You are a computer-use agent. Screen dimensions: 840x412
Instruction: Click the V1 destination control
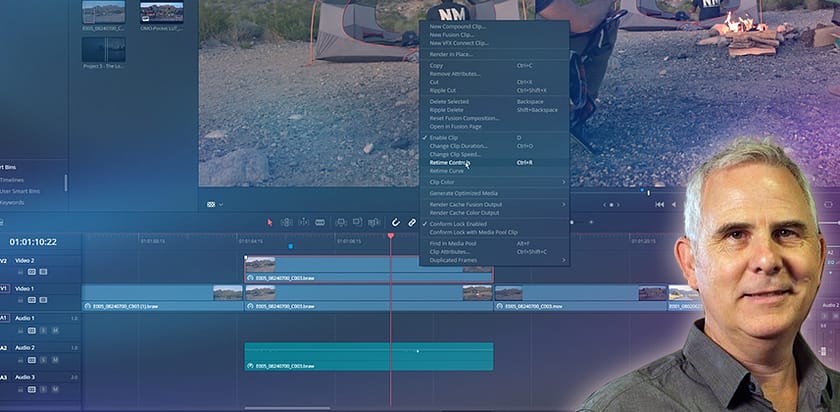click(4, 289)
